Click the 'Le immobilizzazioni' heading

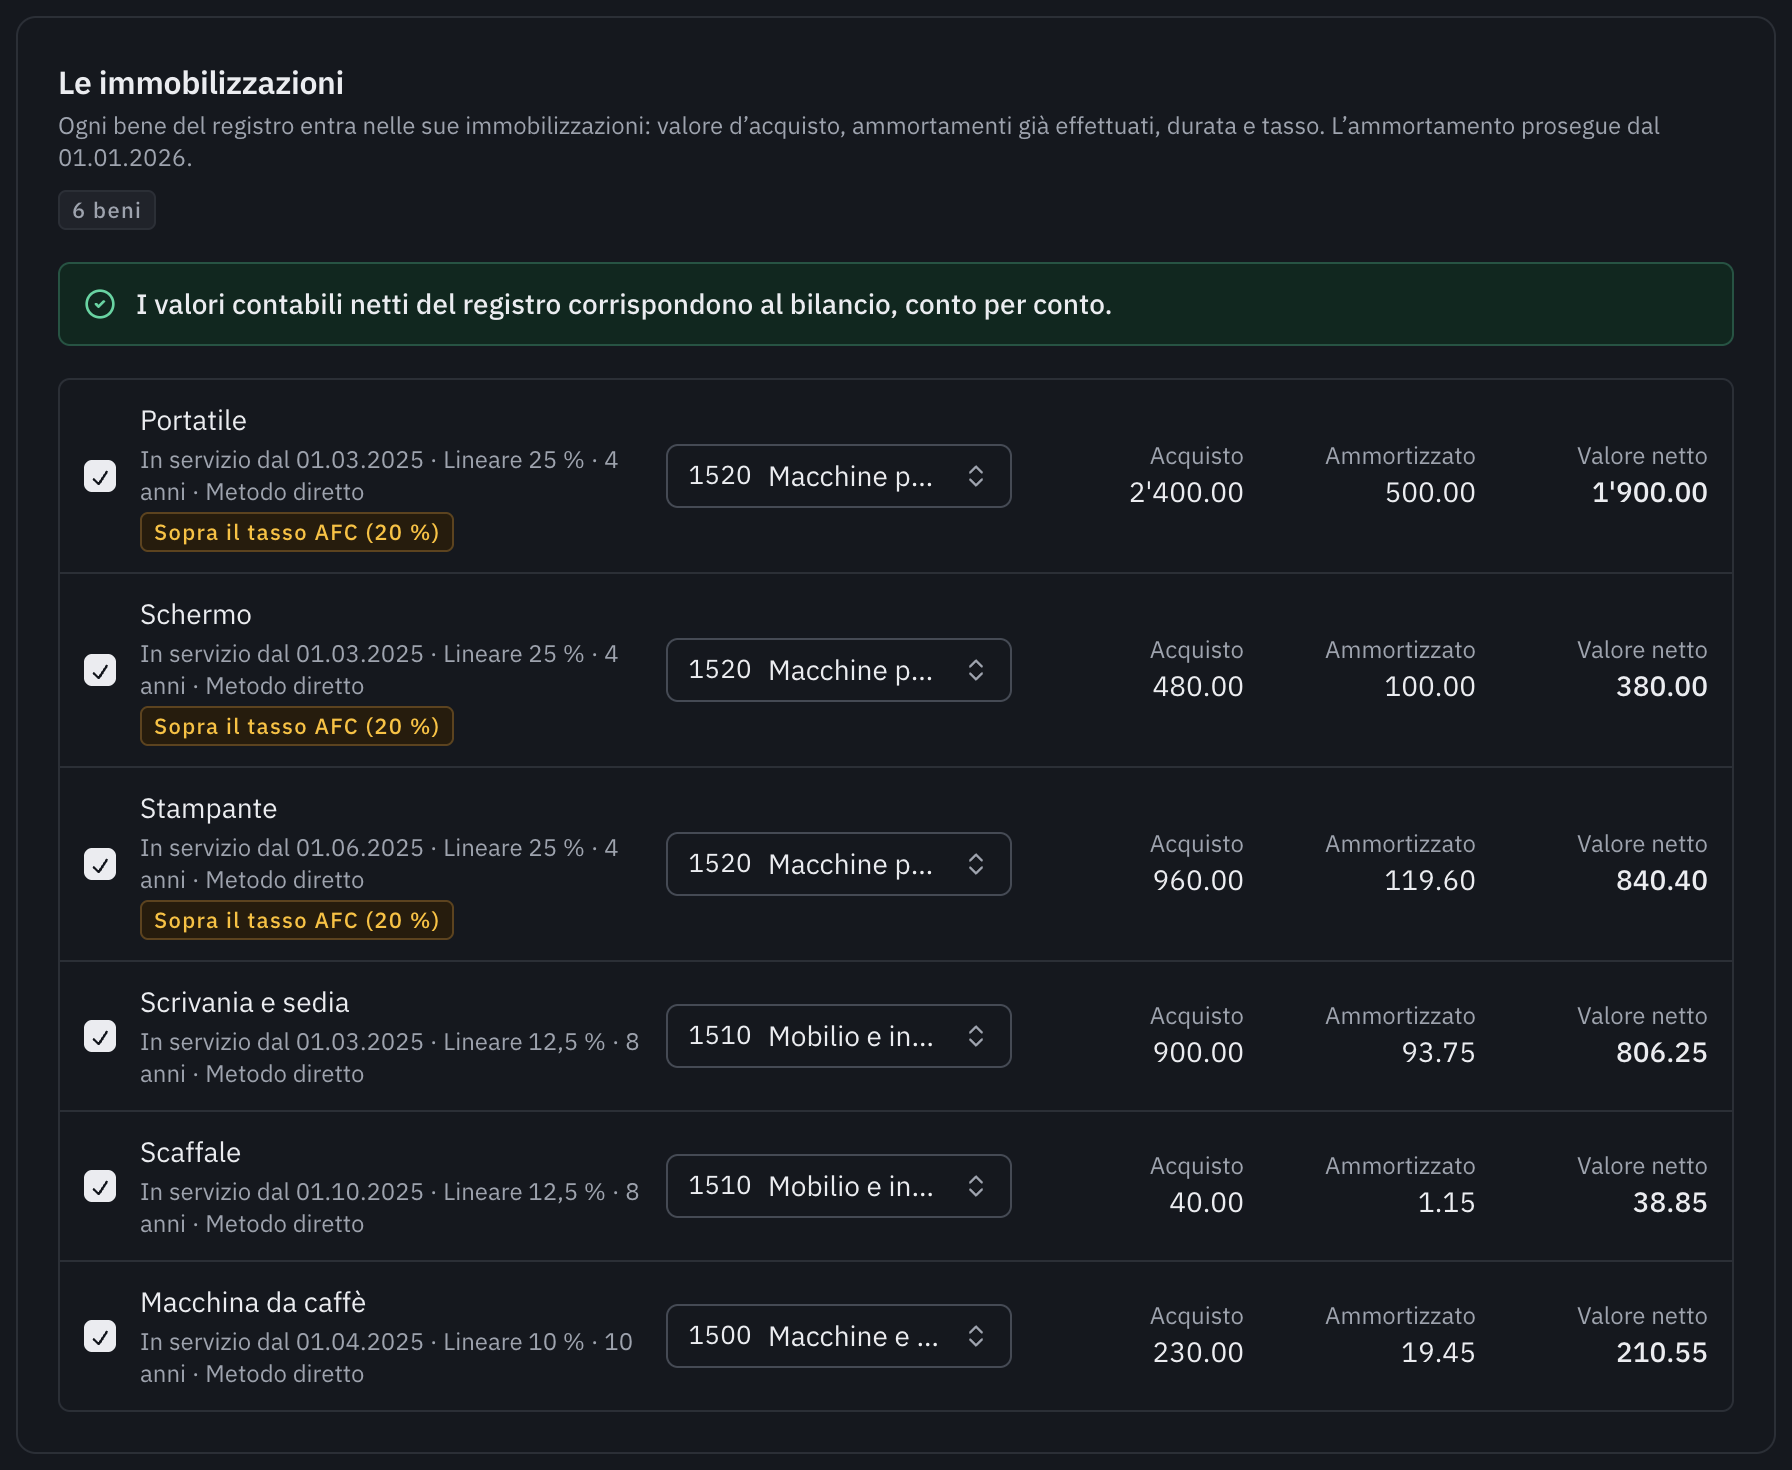(201, 83)
